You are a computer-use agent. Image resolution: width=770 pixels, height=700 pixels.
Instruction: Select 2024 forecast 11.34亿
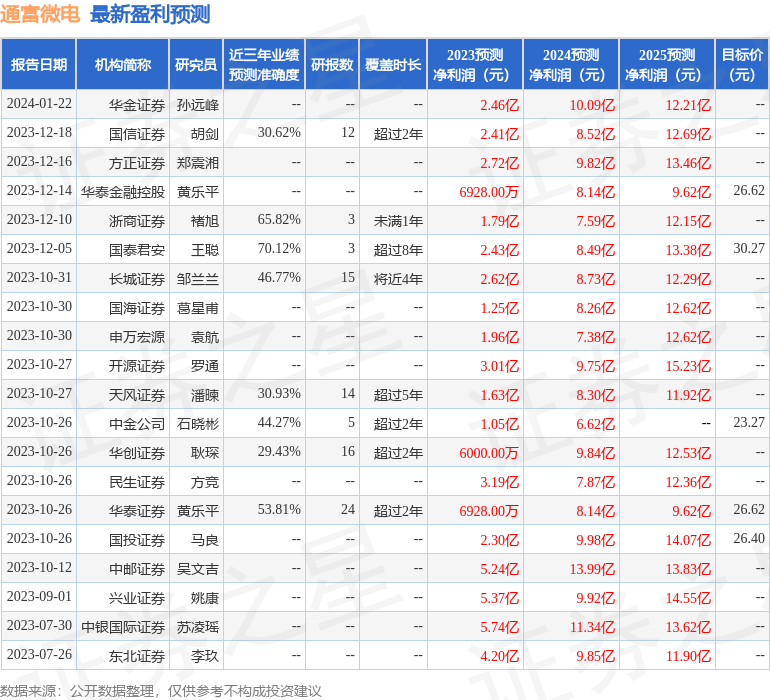coord(592,627)
